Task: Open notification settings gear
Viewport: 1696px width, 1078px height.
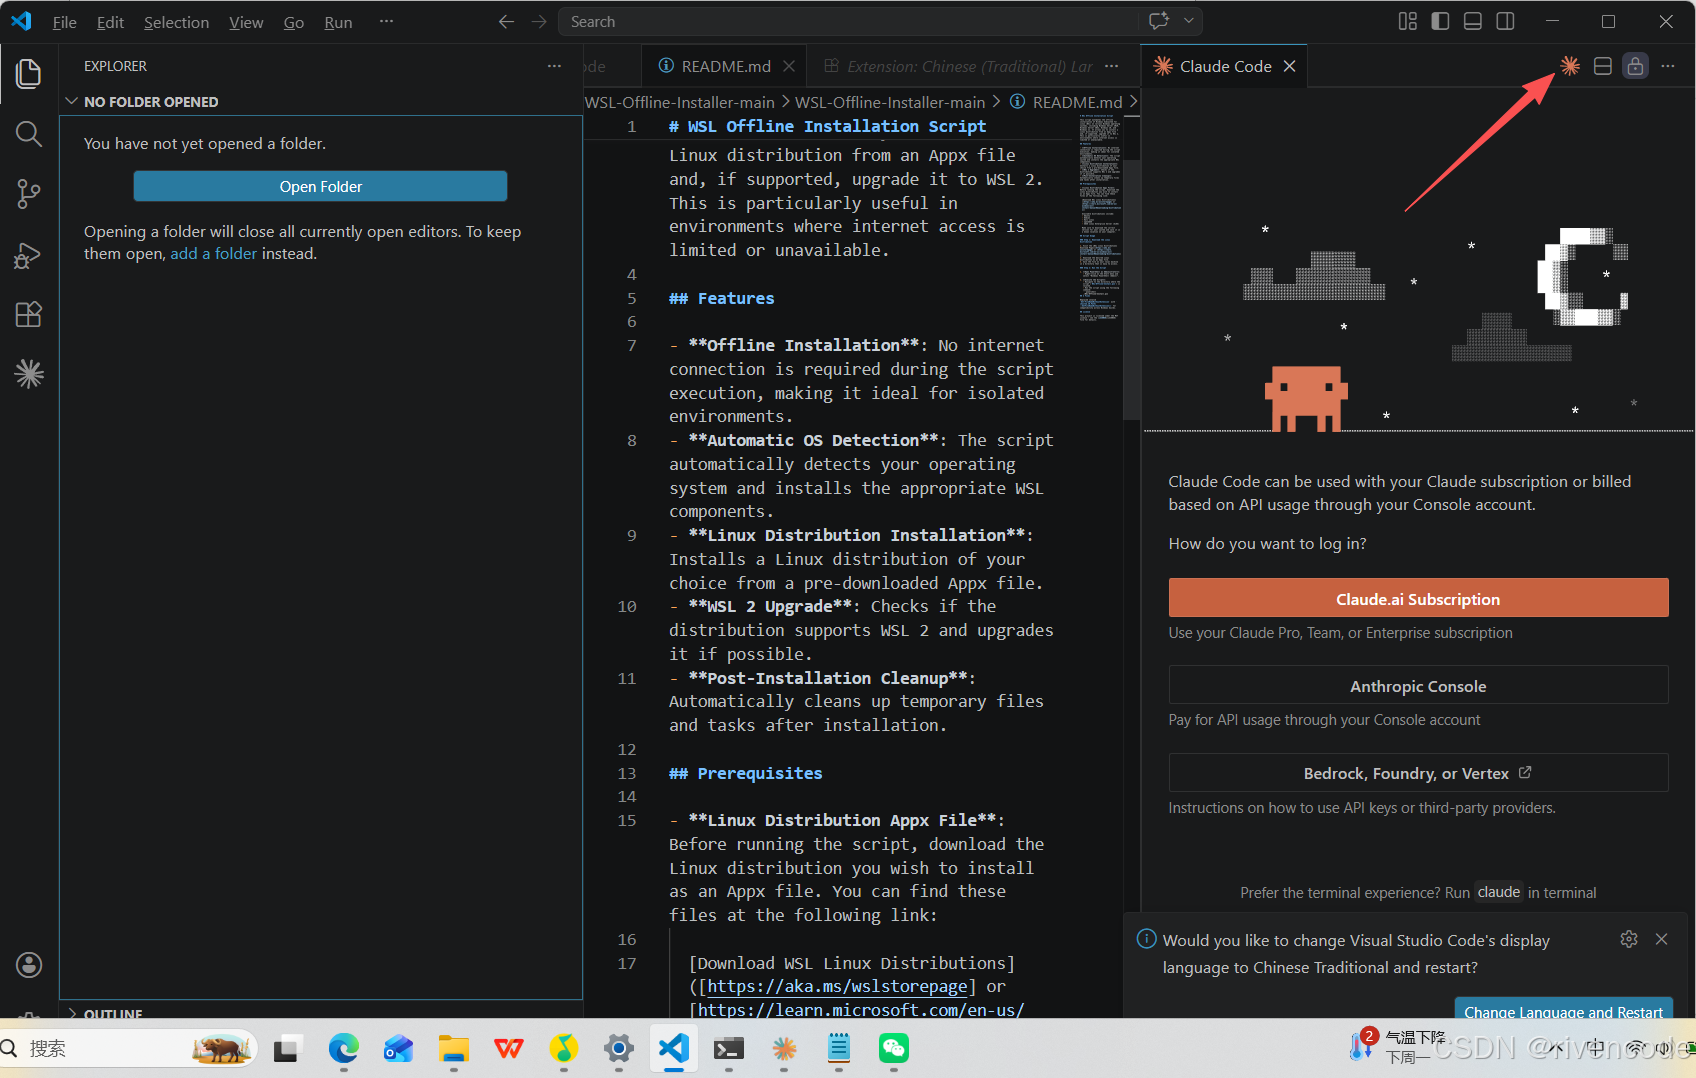Action: point(1629,939)
